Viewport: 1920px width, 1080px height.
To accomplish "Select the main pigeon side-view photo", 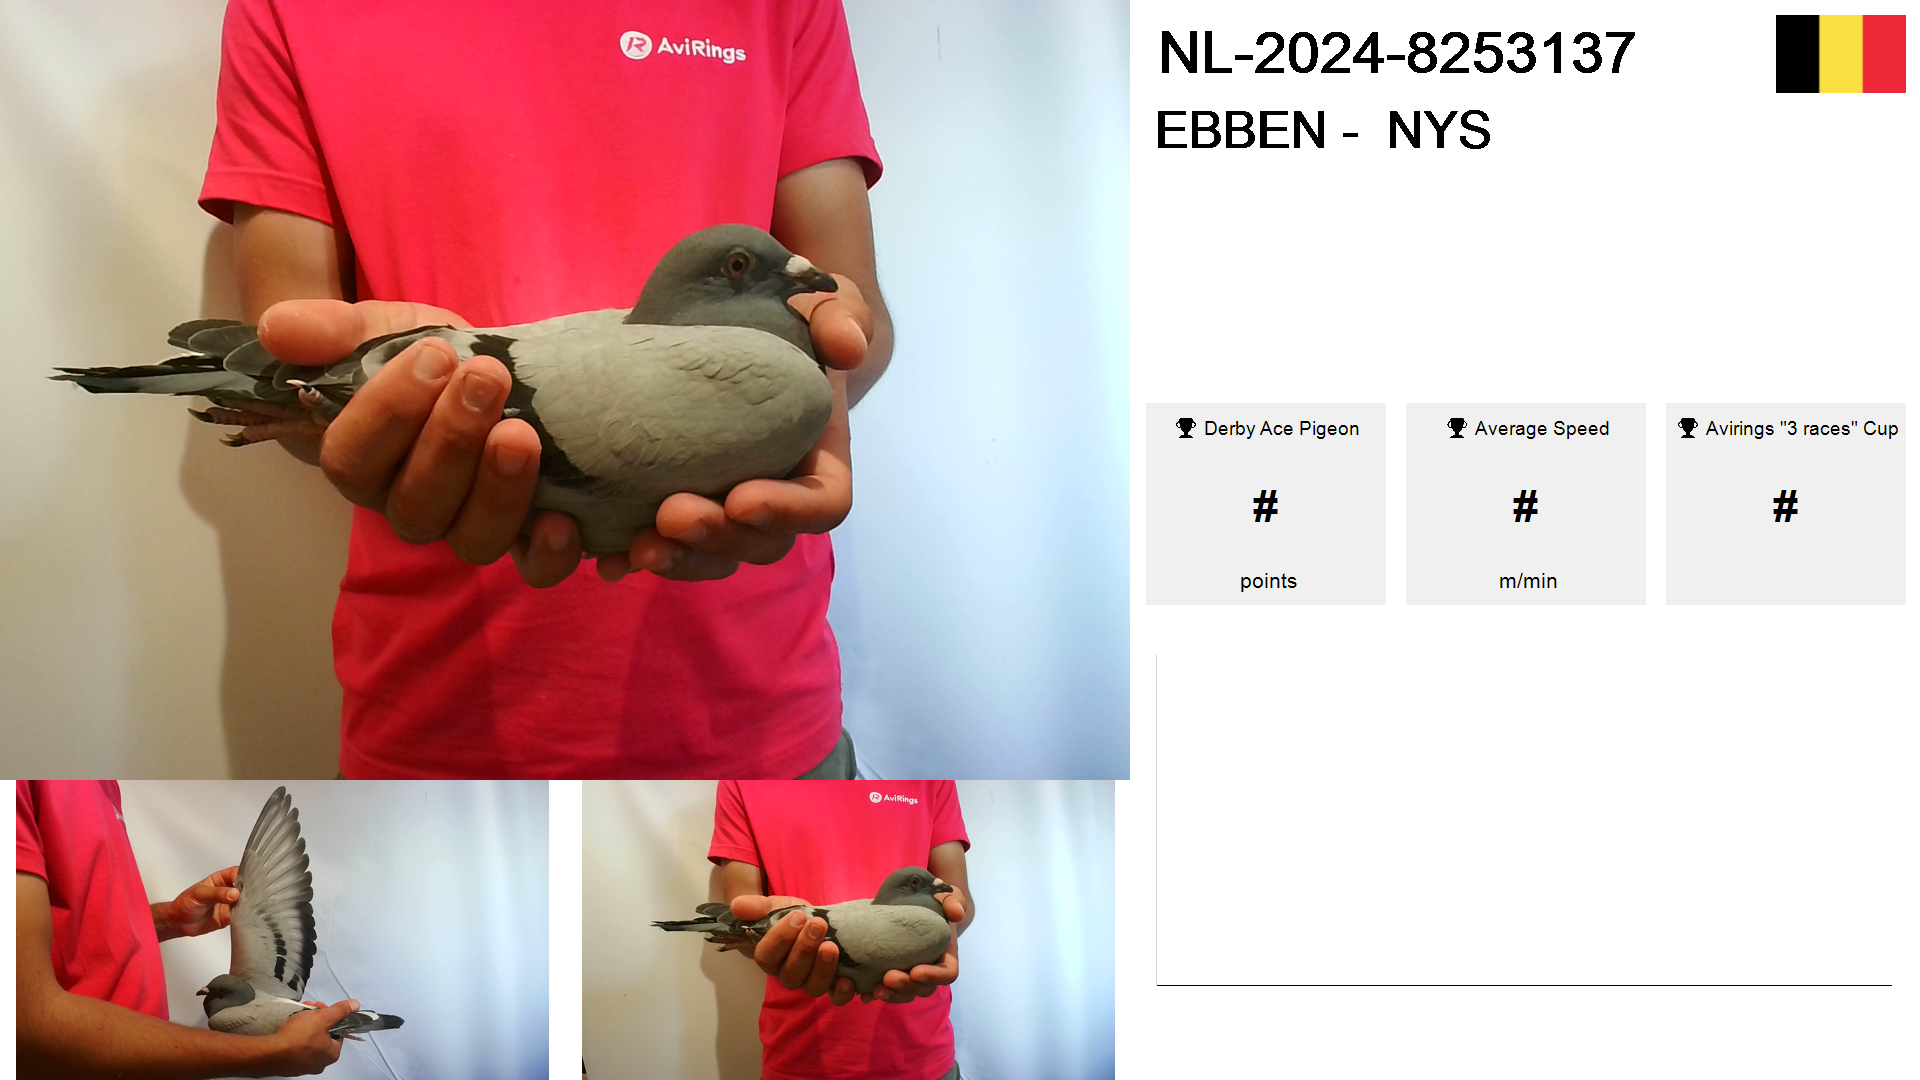I will 565,390.
